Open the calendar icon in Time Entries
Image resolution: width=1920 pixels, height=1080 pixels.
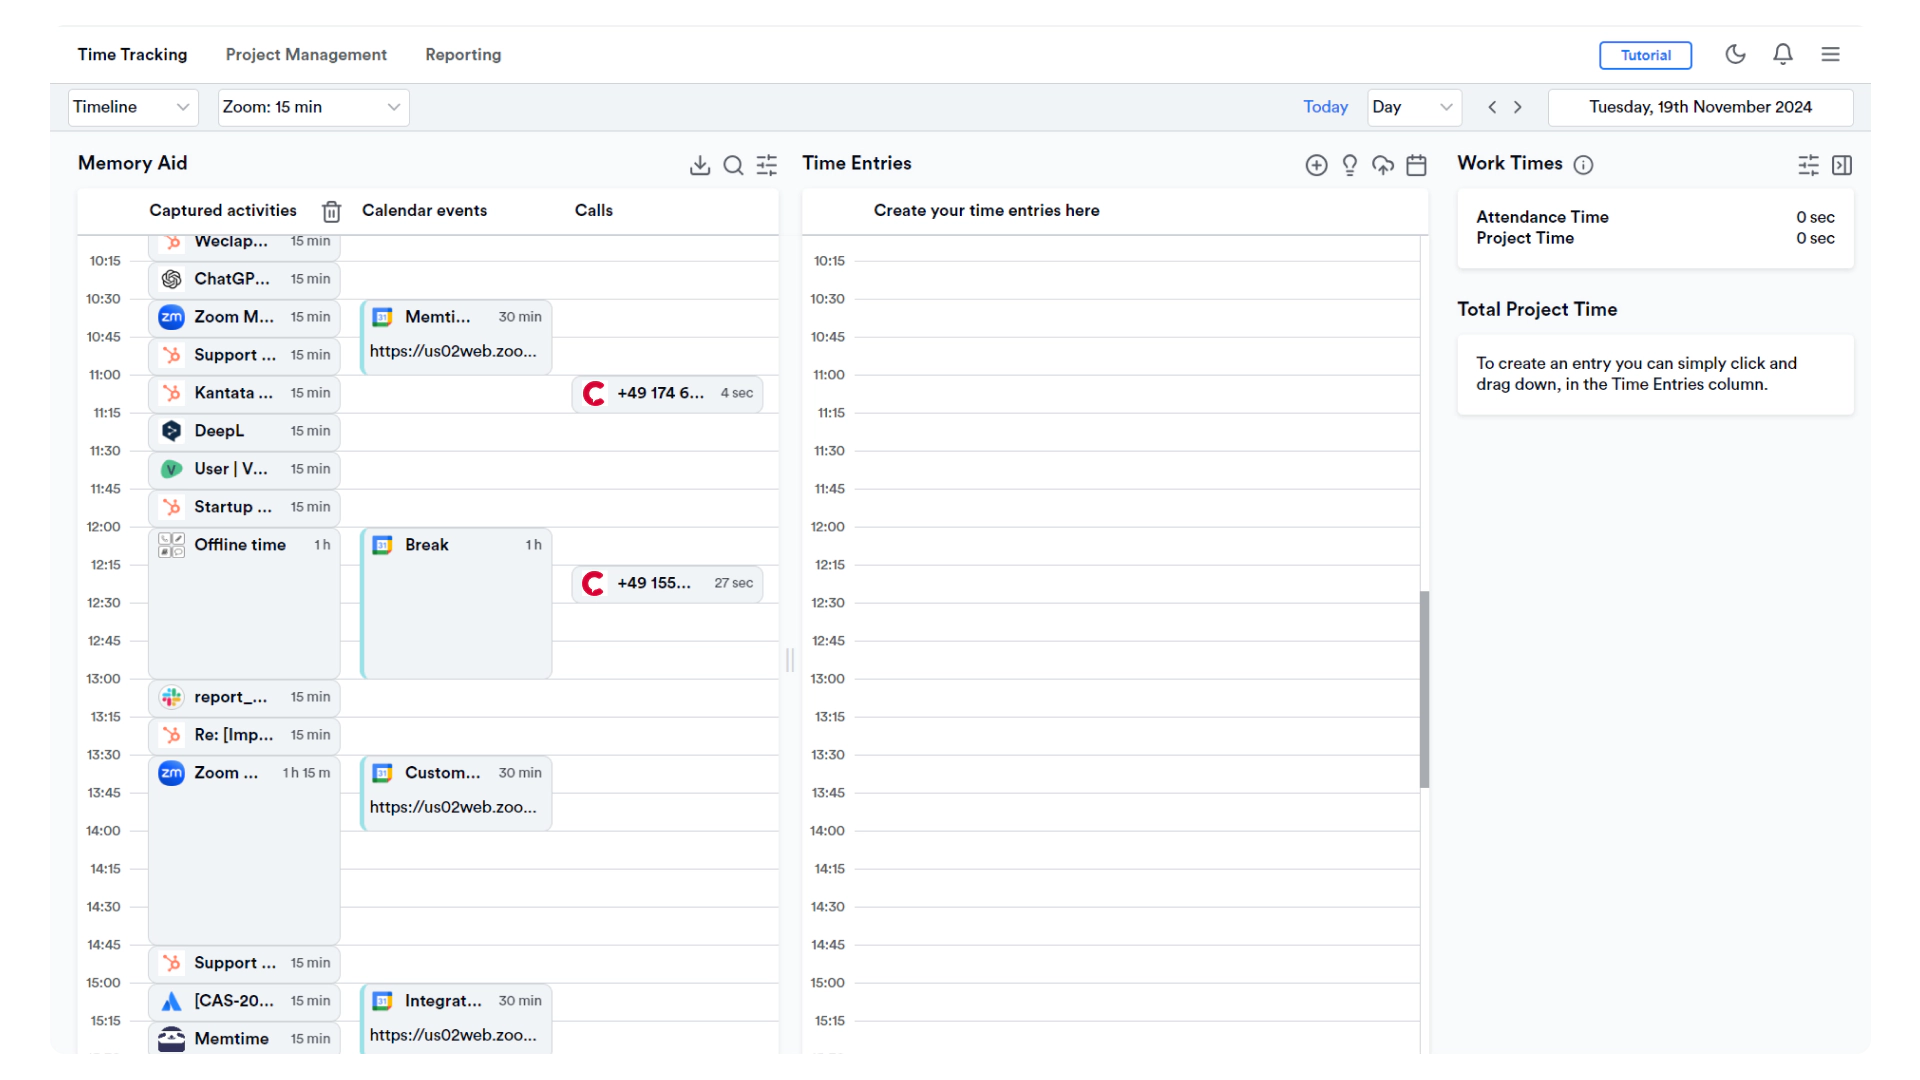tap(1416, 165)
